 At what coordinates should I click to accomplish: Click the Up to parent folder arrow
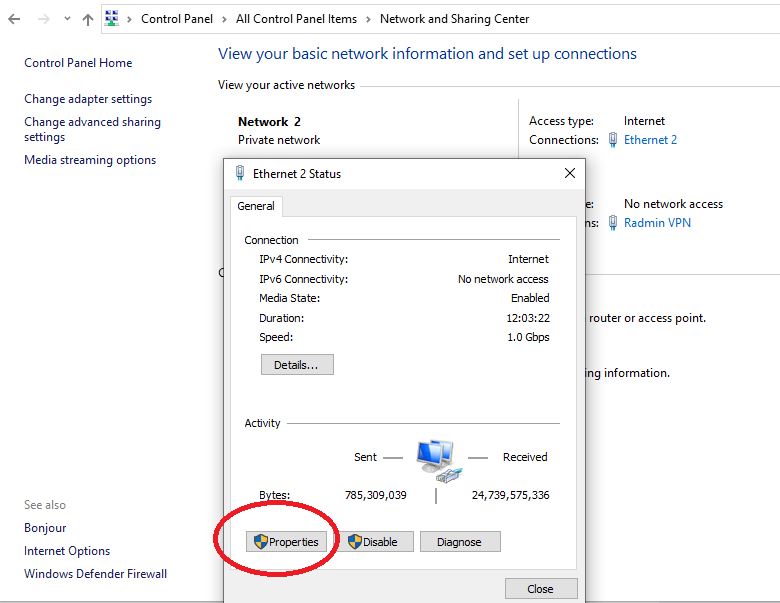pos(88,19)
